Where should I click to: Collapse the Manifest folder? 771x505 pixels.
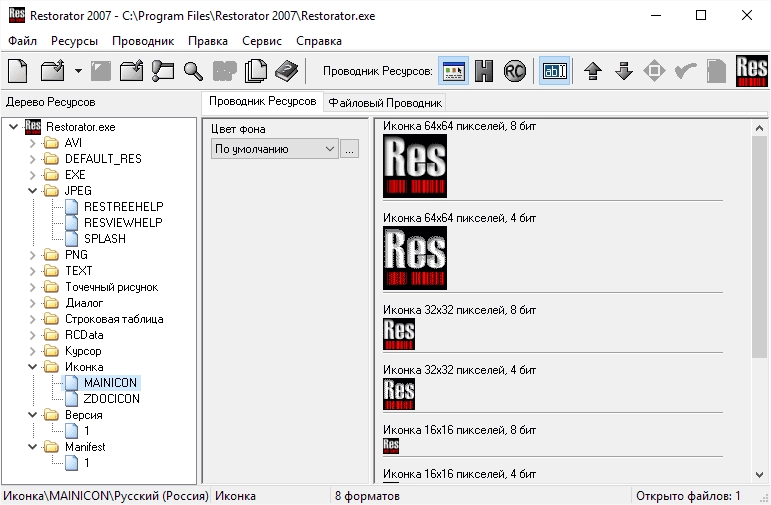pyautogui.click(x=32, y=447)
